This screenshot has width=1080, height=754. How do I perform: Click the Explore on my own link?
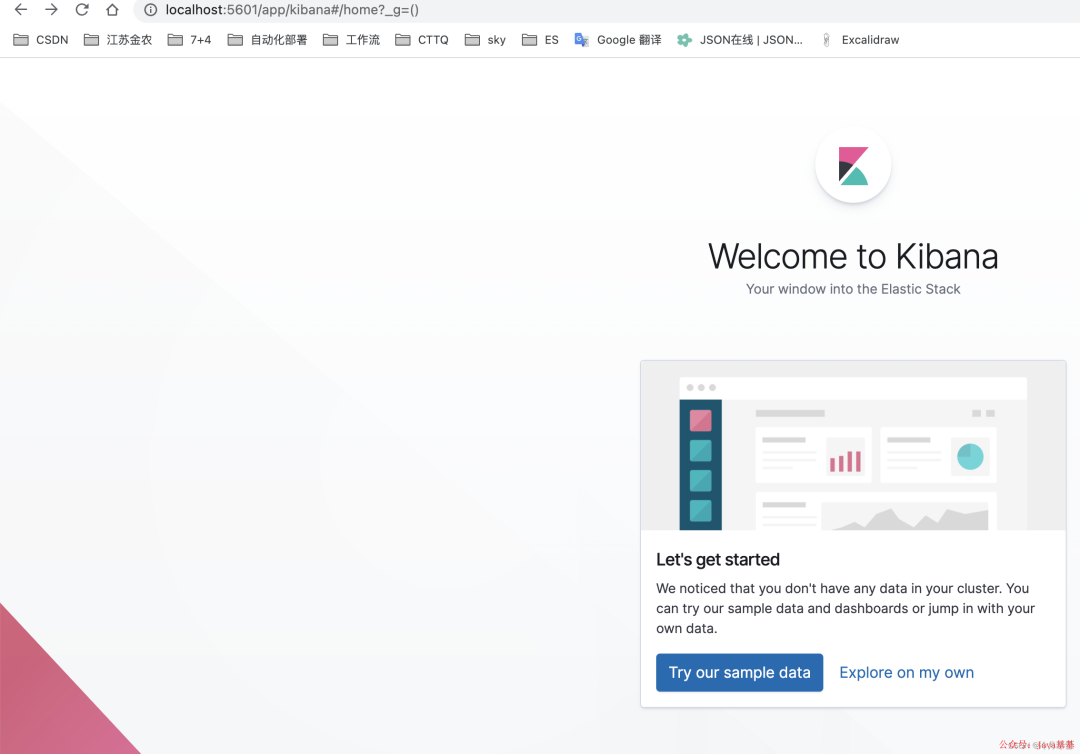pyautogui.click(x=906, y=672)
